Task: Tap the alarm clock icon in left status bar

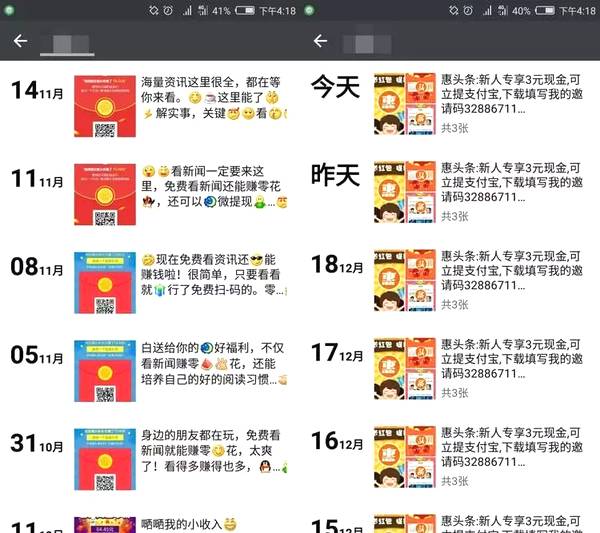Action: pos(168,11)
